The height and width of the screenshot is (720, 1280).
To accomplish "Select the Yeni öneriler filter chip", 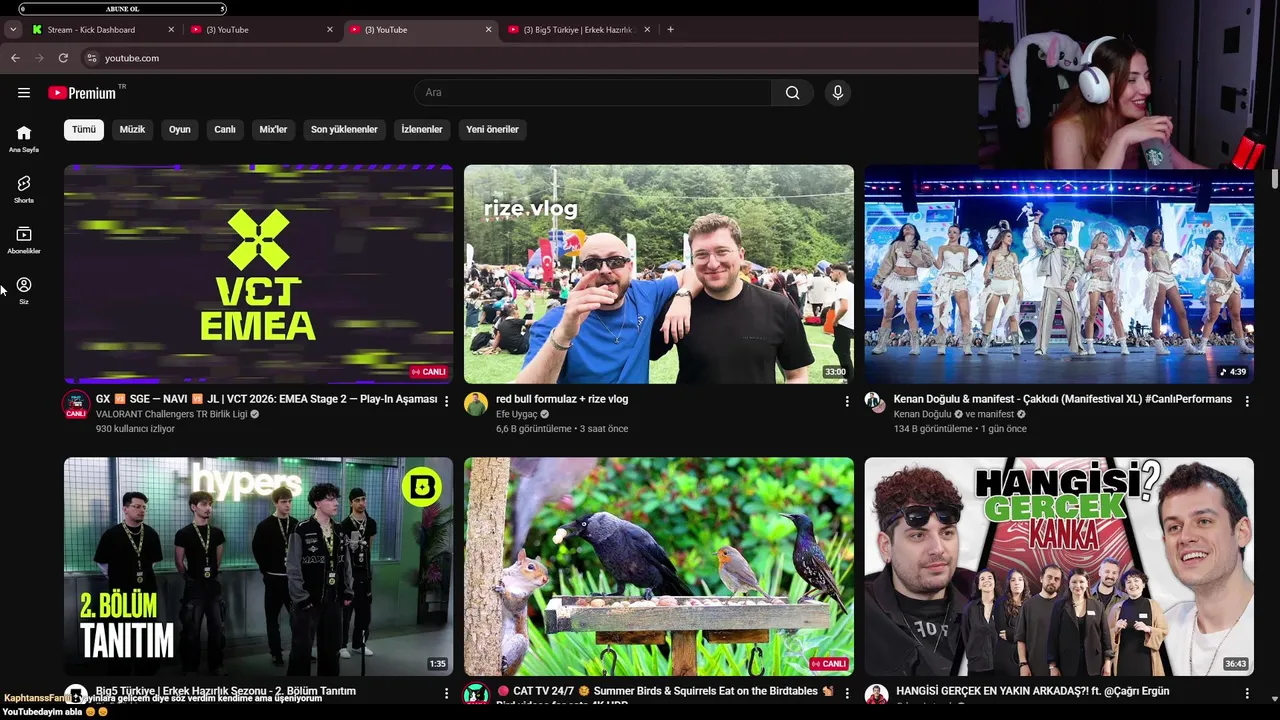I will 493,129.
